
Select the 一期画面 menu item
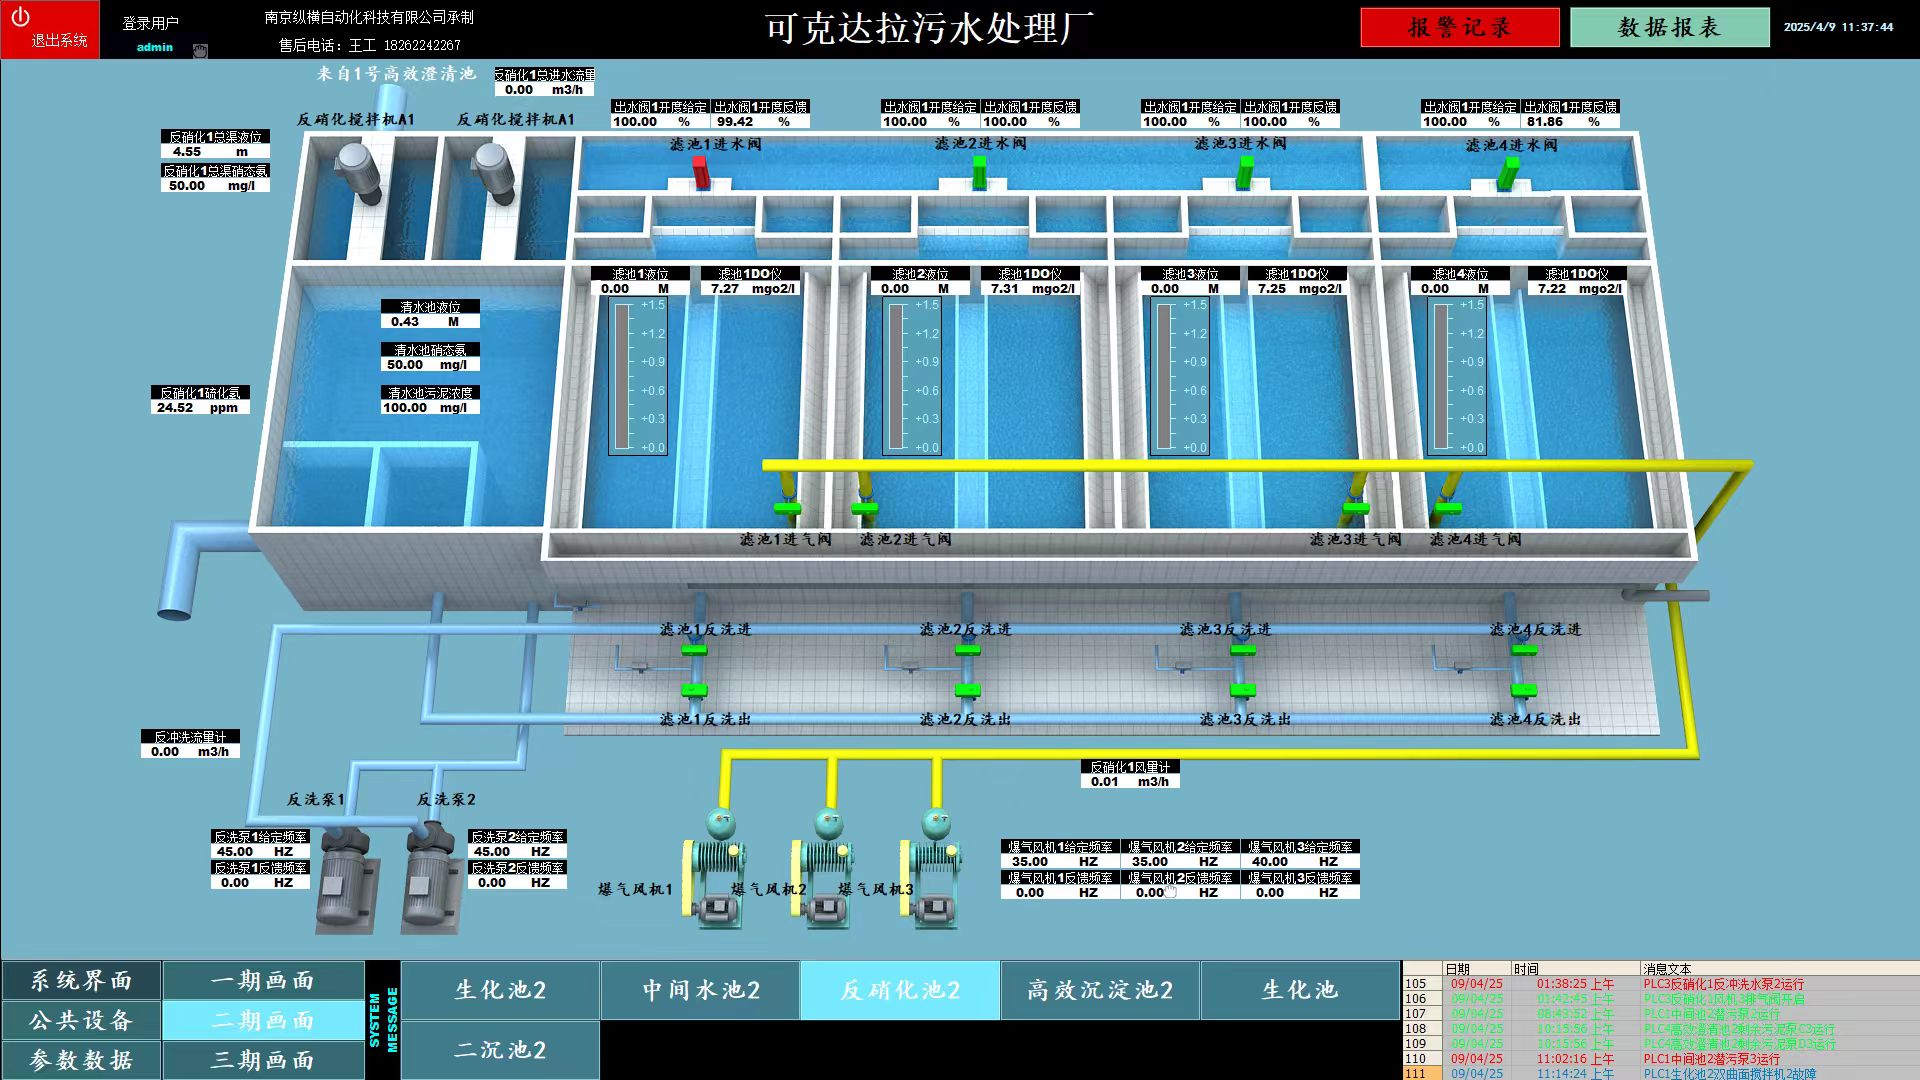pyautogui.click(x=263, y=981)
